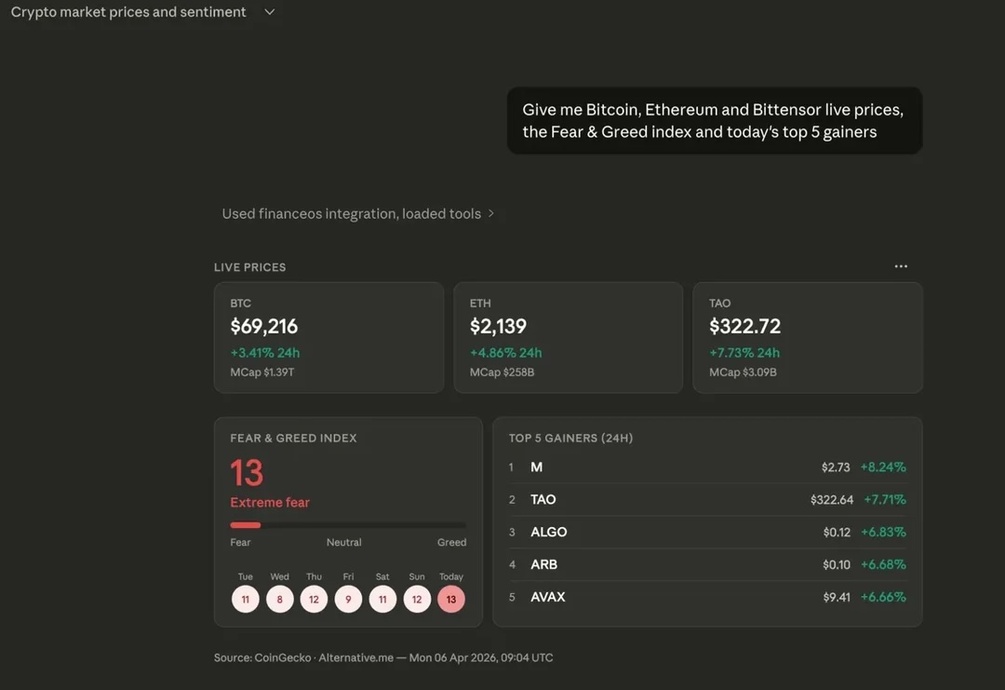Select the Thu circle showing 12

[314, 600]
